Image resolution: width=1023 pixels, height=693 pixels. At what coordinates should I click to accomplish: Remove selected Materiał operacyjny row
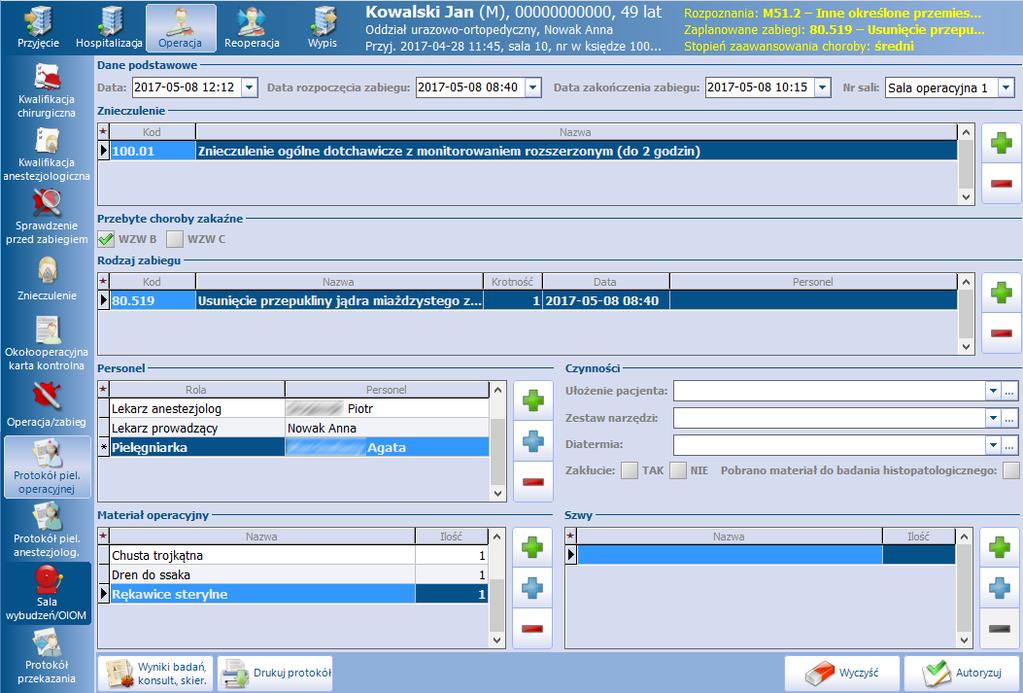click(x=532, y=629)
